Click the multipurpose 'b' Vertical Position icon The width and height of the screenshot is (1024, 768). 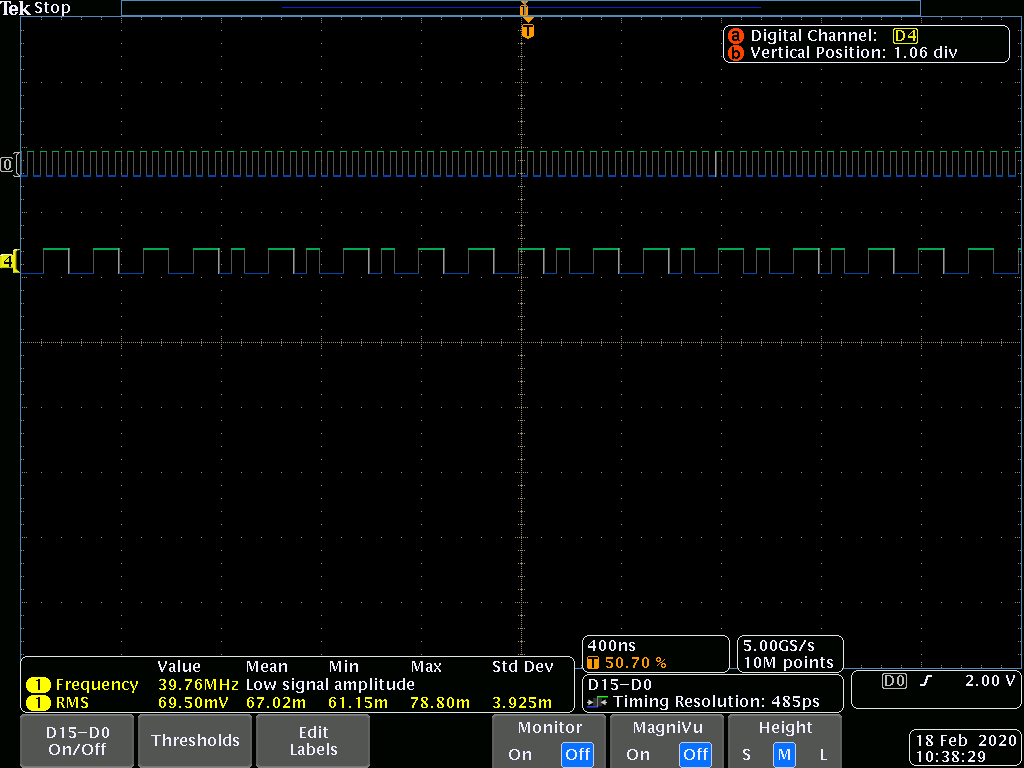[x=736, y=53]
